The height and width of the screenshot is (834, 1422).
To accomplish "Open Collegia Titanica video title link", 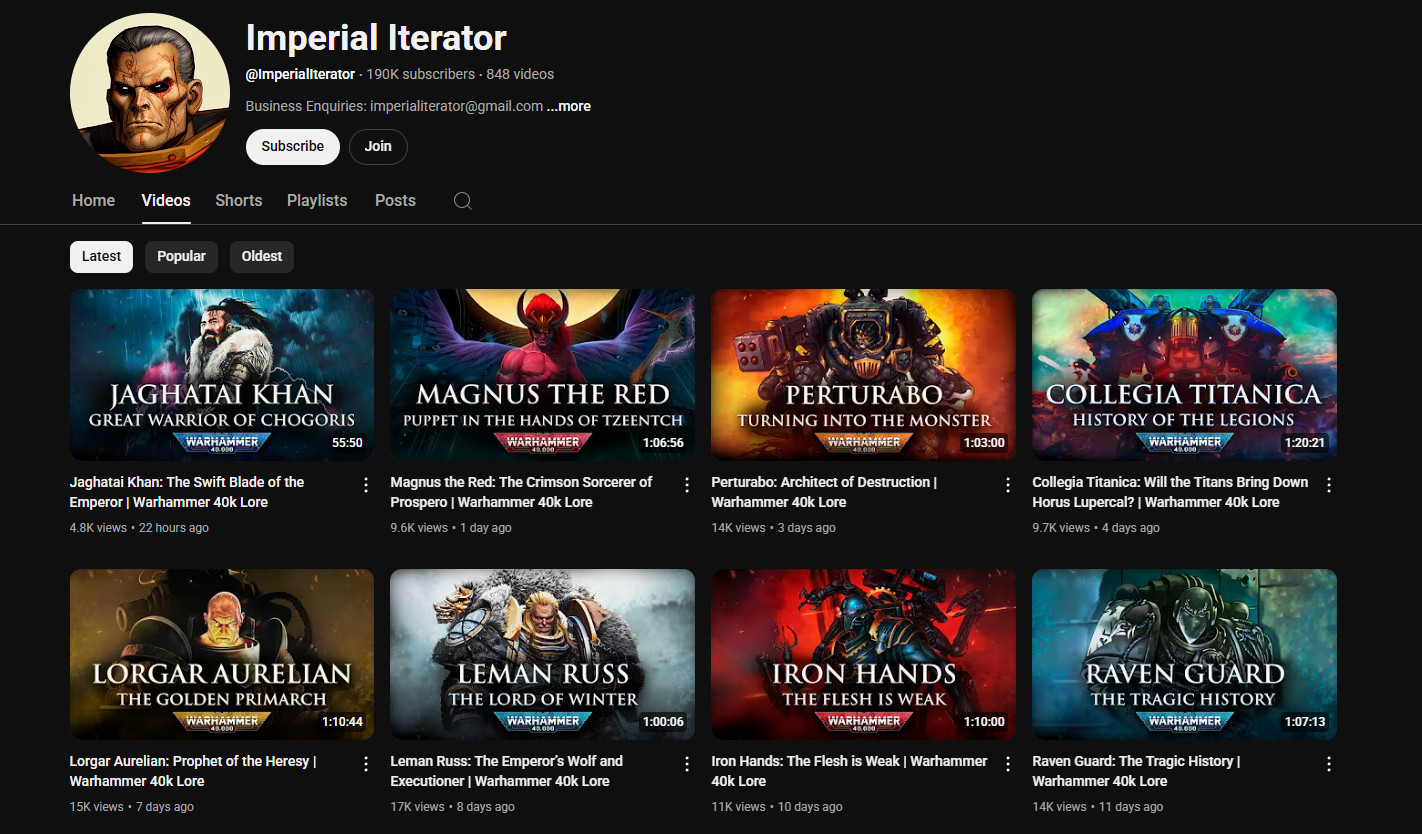I will click(1170, 492).
